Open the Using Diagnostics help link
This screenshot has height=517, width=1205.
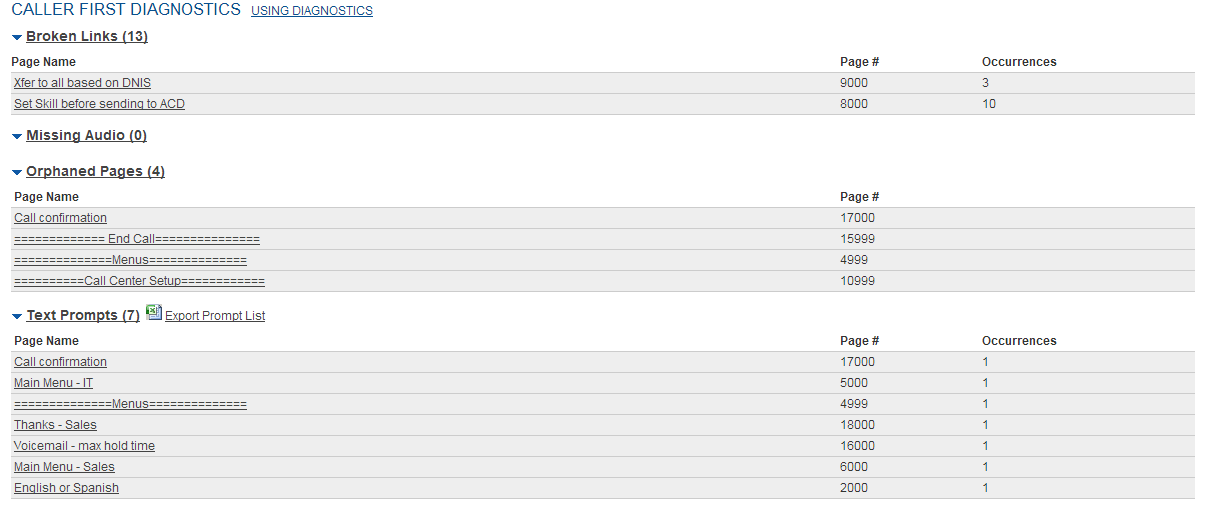[311, 11]
